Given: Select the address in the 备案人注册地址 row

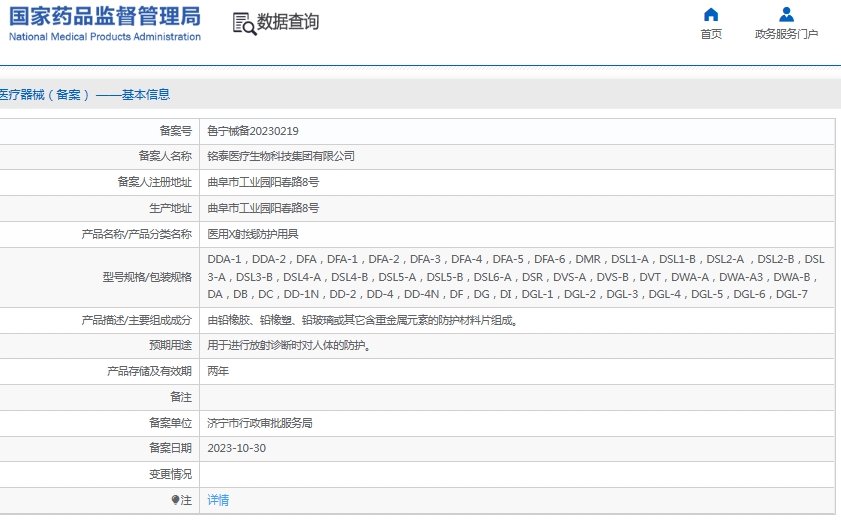Looking at the screenshot, I should 263,182.
